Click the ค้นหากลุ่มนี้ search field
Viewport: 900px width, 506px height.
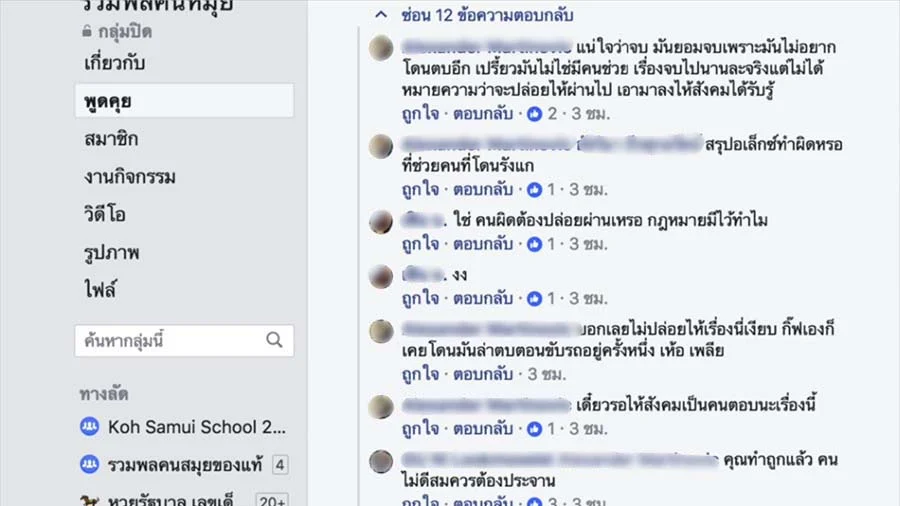(184, 340)
